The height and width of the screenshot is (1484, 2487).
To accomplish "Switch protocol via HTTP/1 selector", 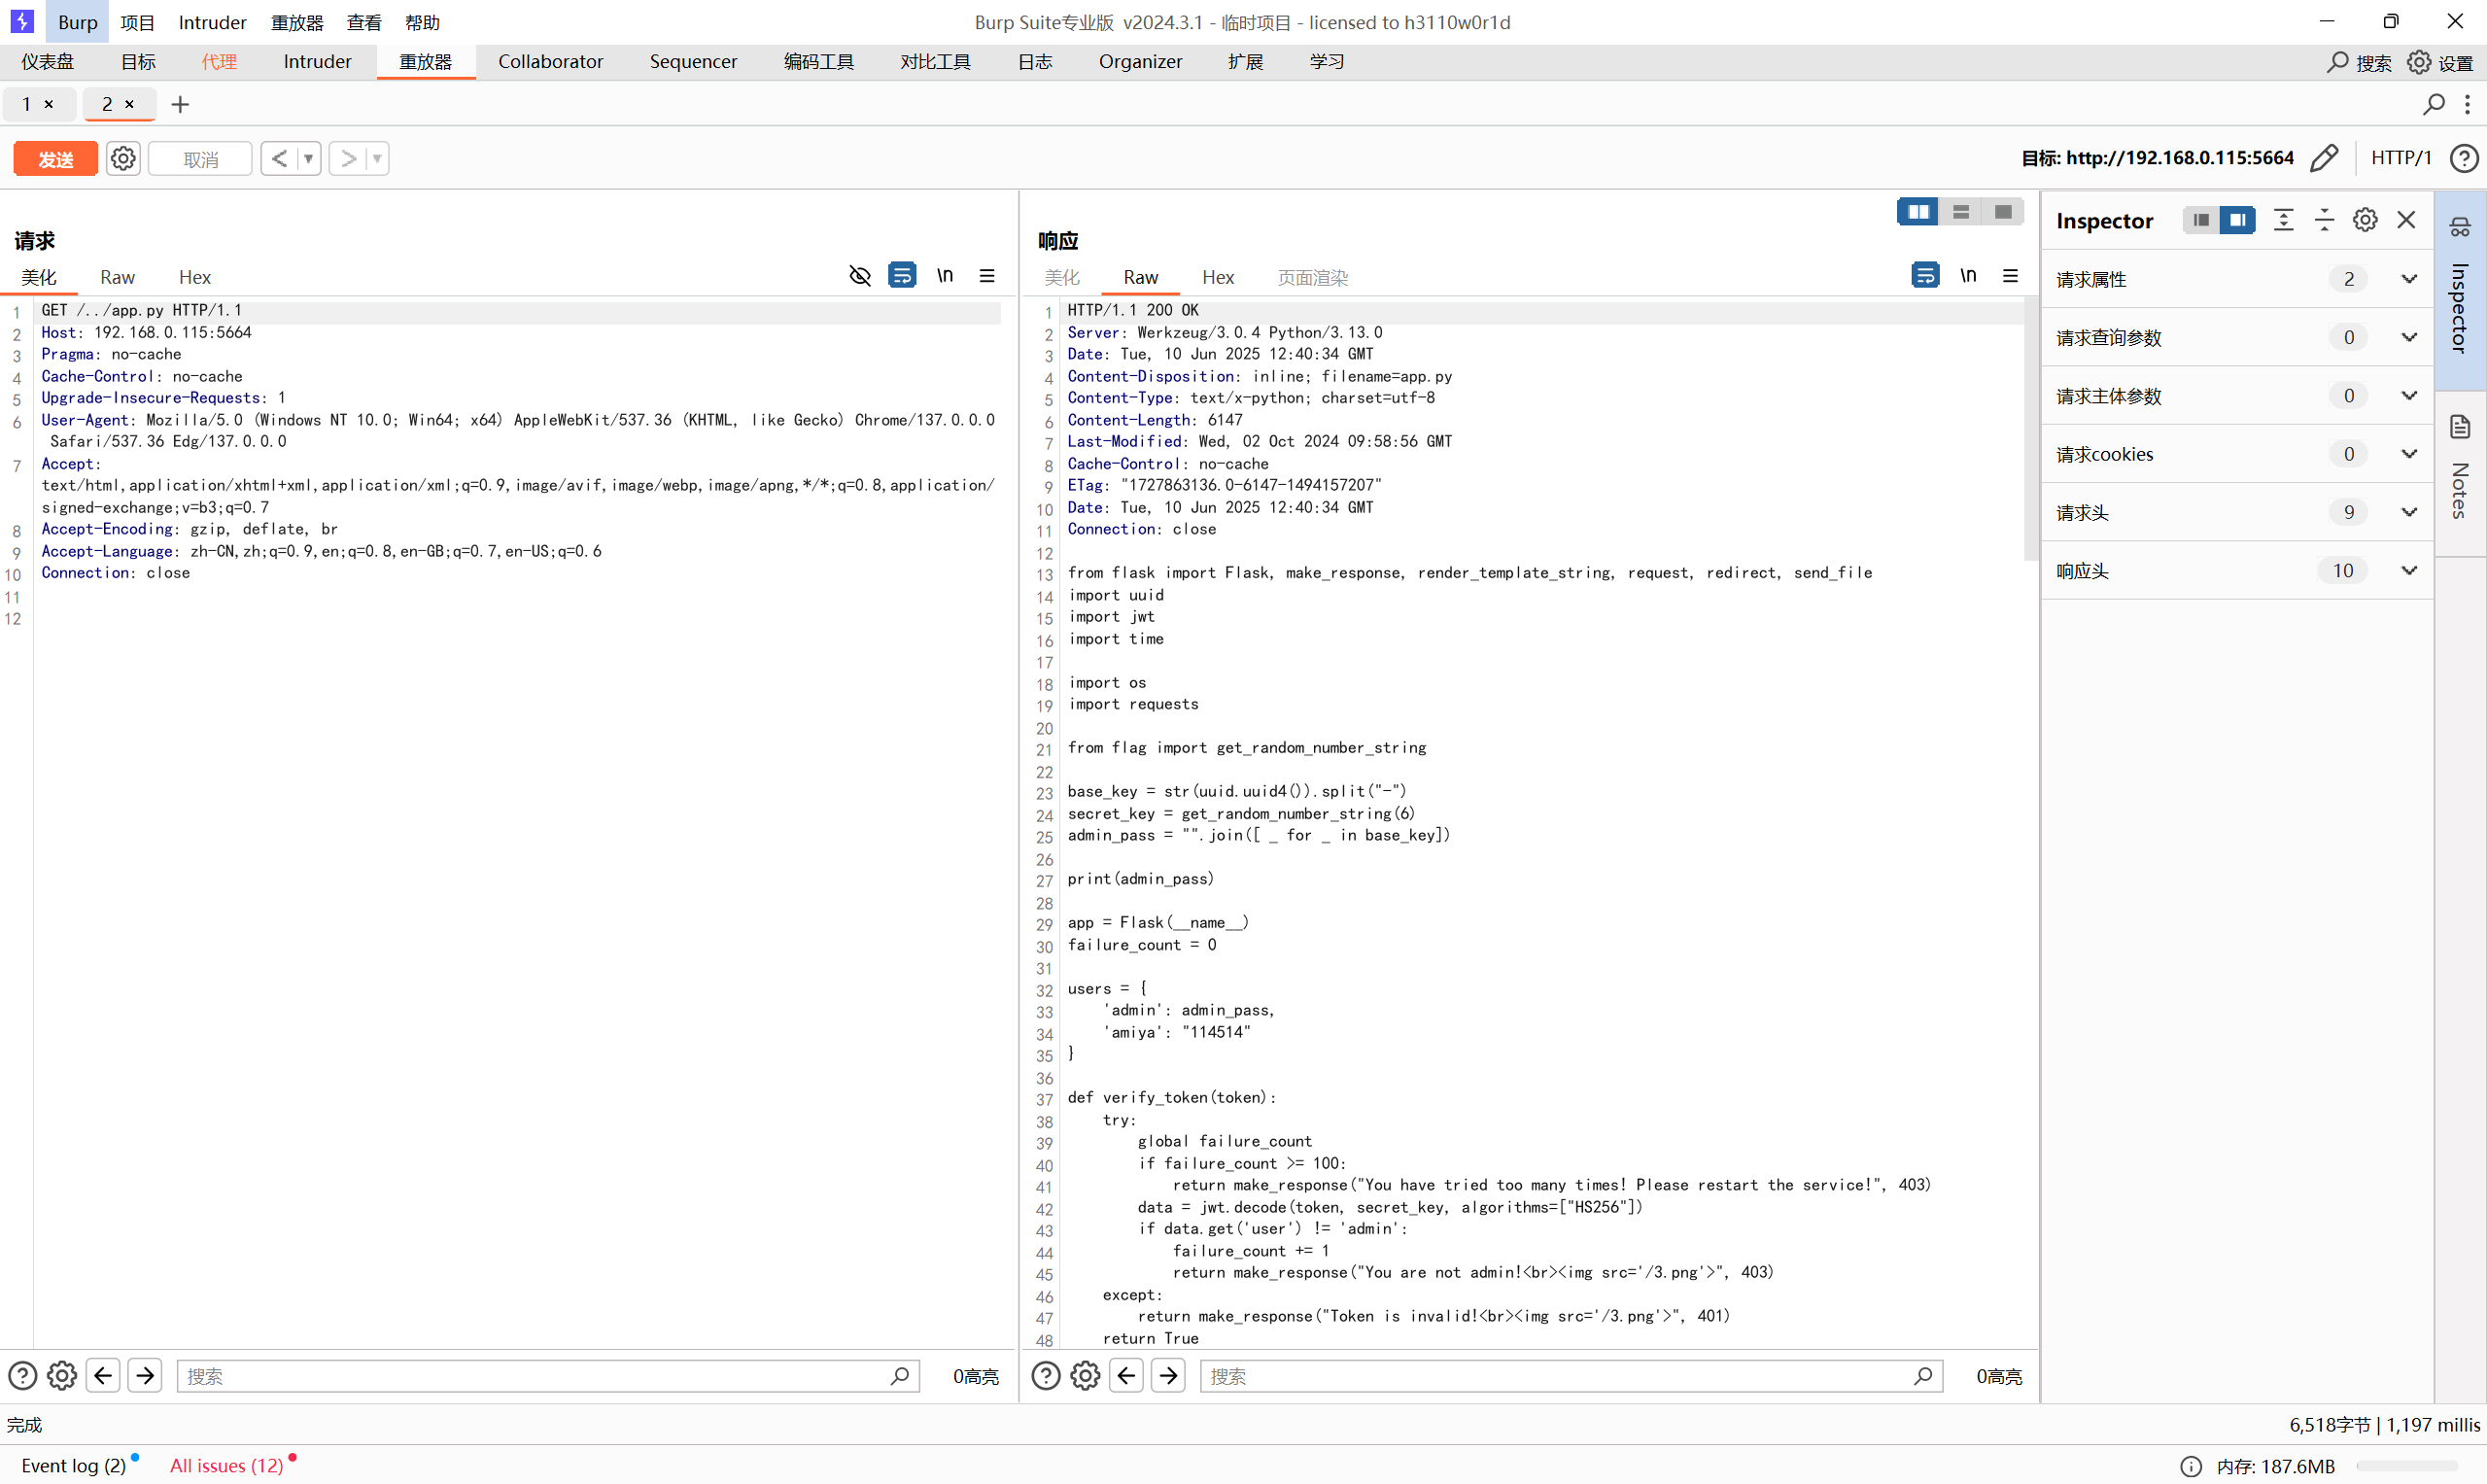I will 2401,158.
